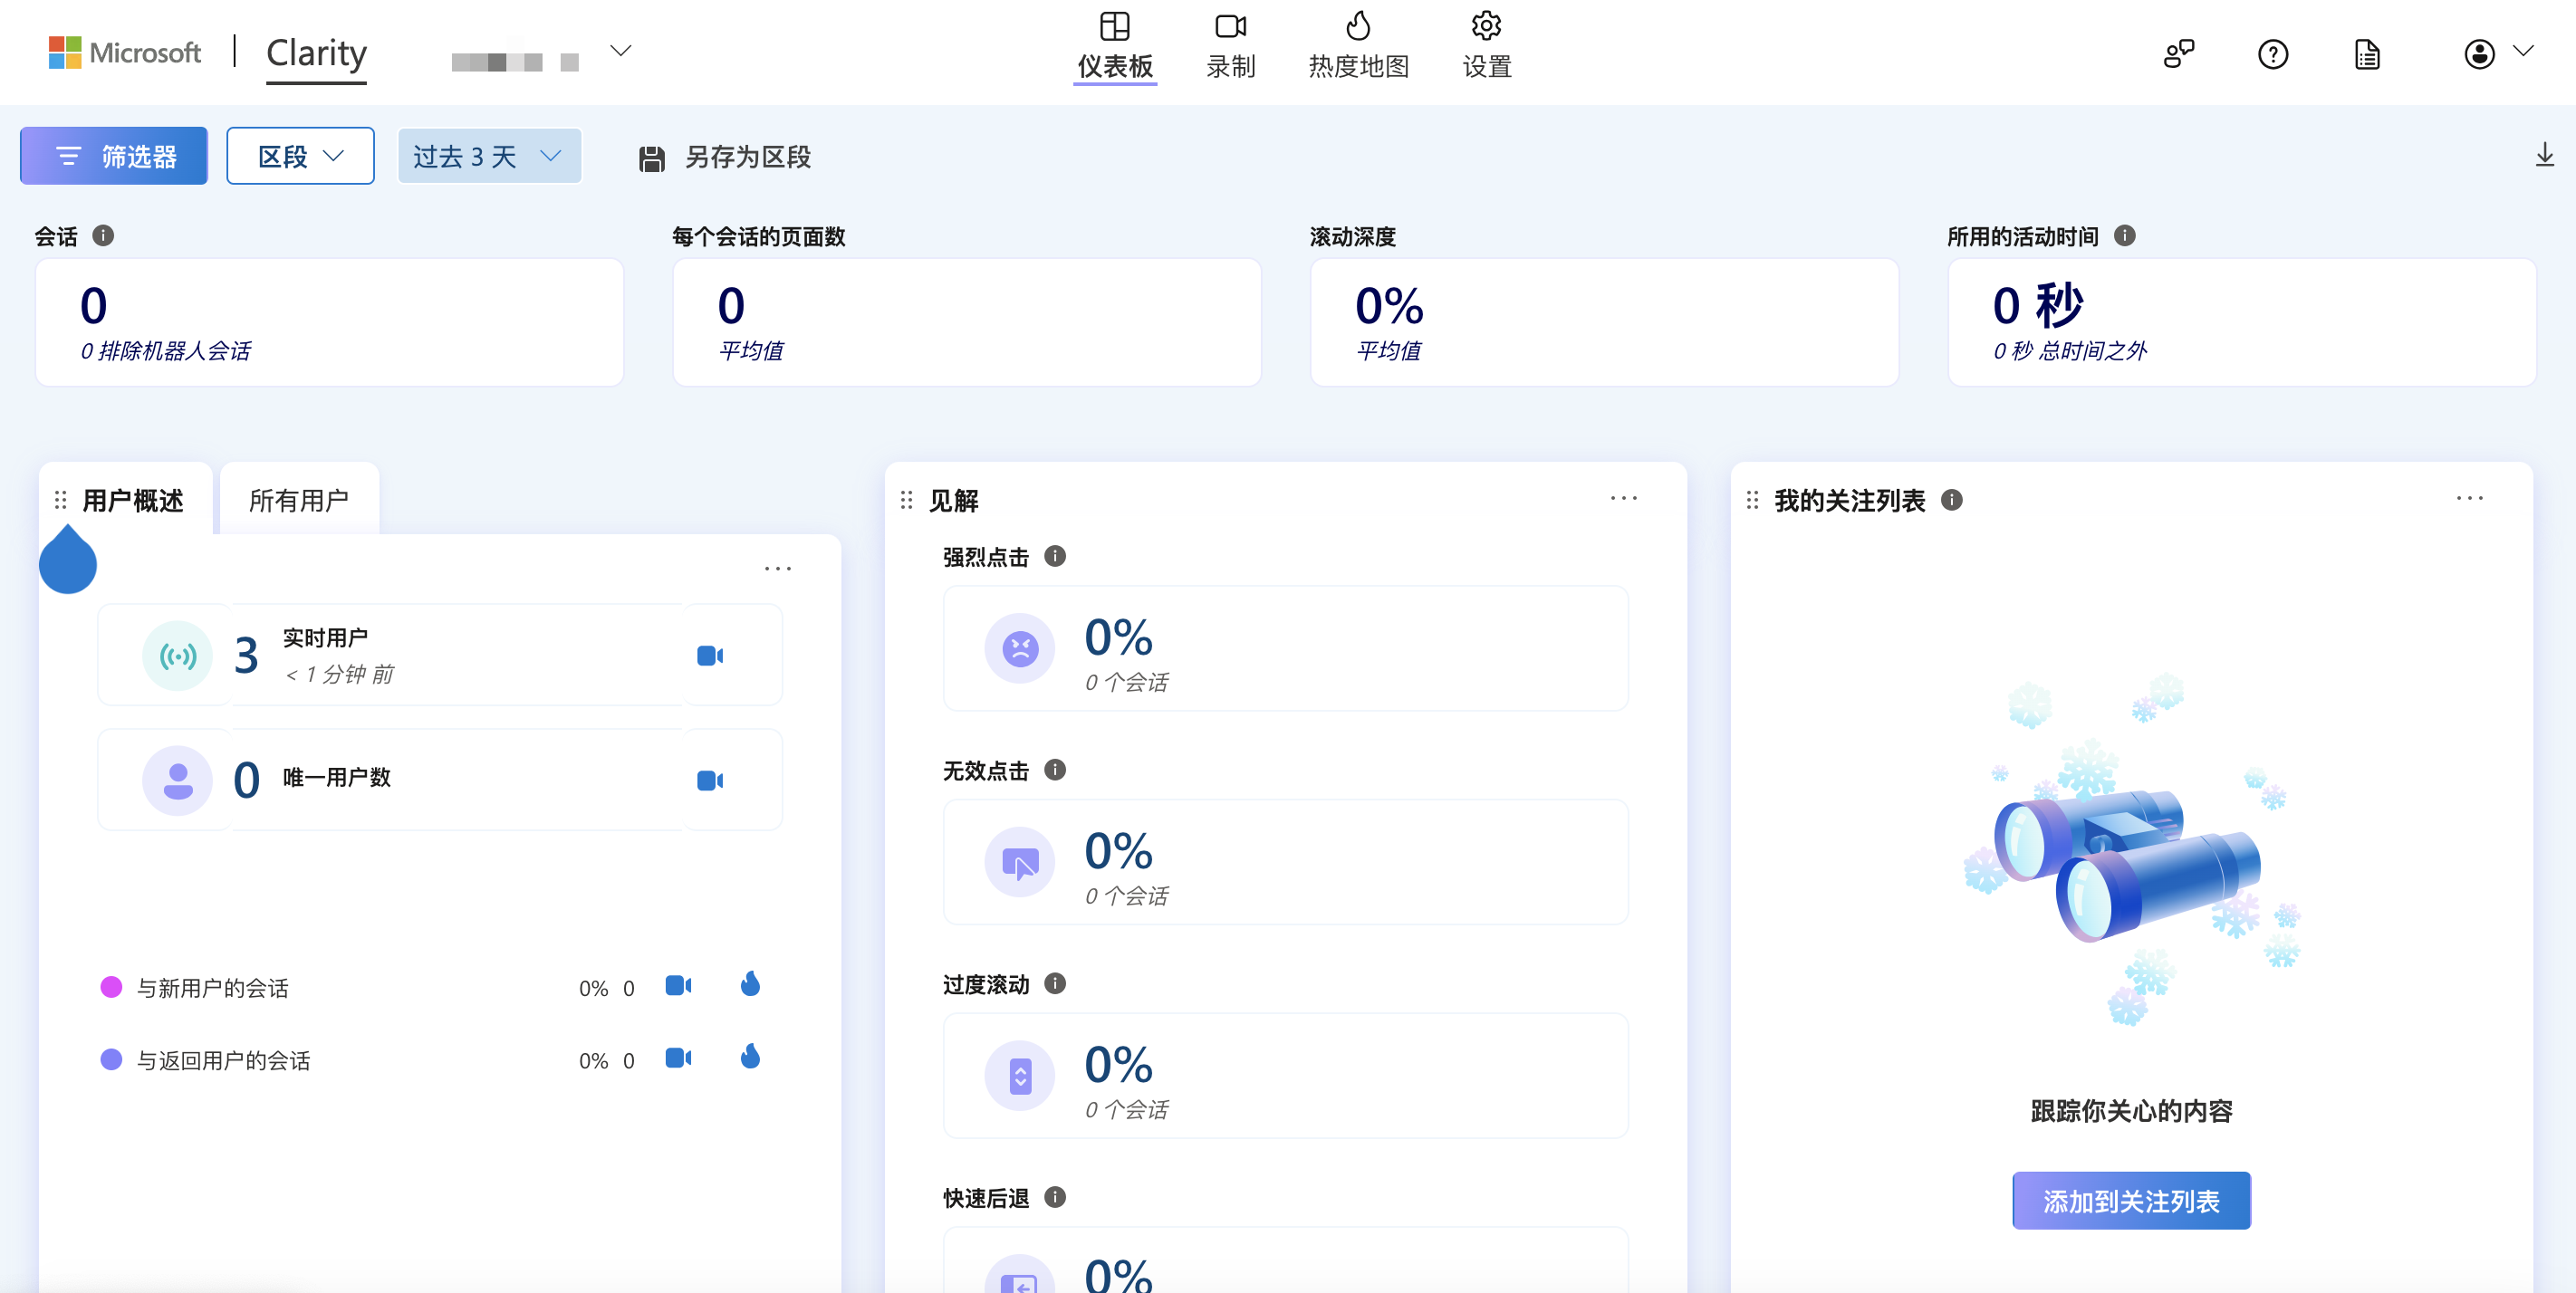Play recordings for 实时用户 via camera icon
The height and width of the screenshot is (1293, 2576).
coord(710,655)
